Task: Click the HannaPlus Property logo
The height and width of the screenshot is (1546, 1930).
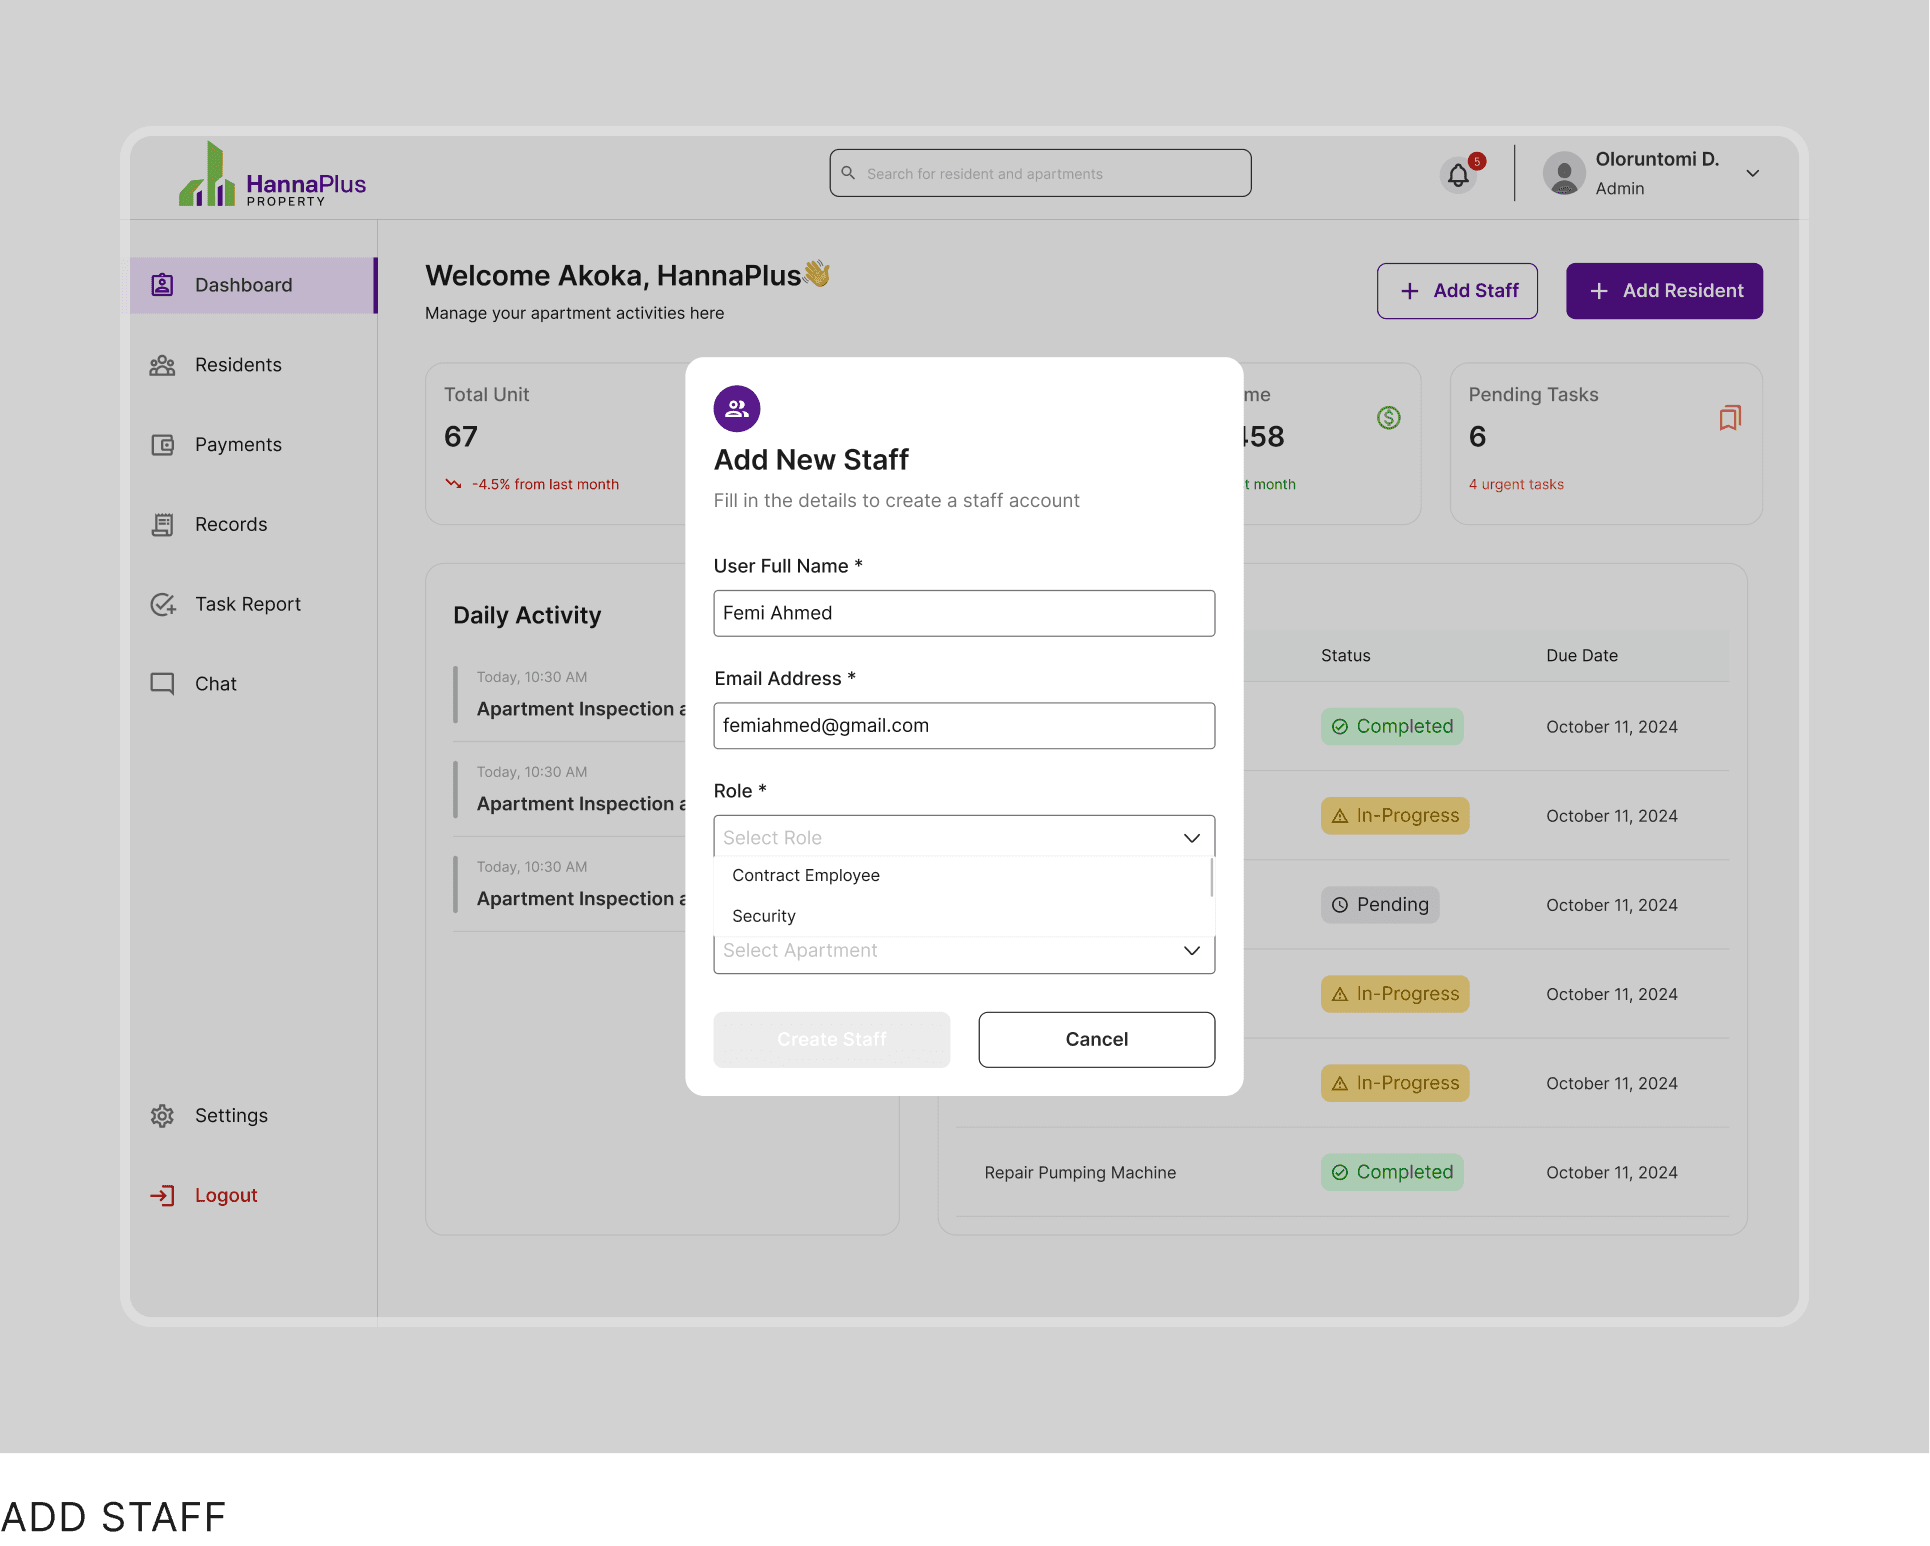Action: click(x=272, y=176)
